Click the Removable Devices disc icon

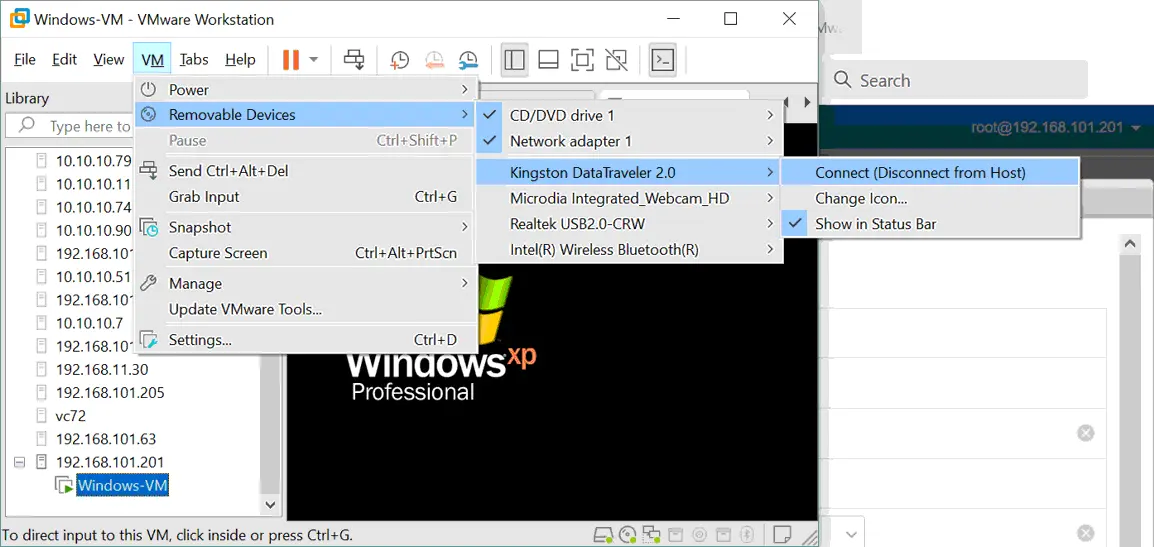click(x=149, y=115)
